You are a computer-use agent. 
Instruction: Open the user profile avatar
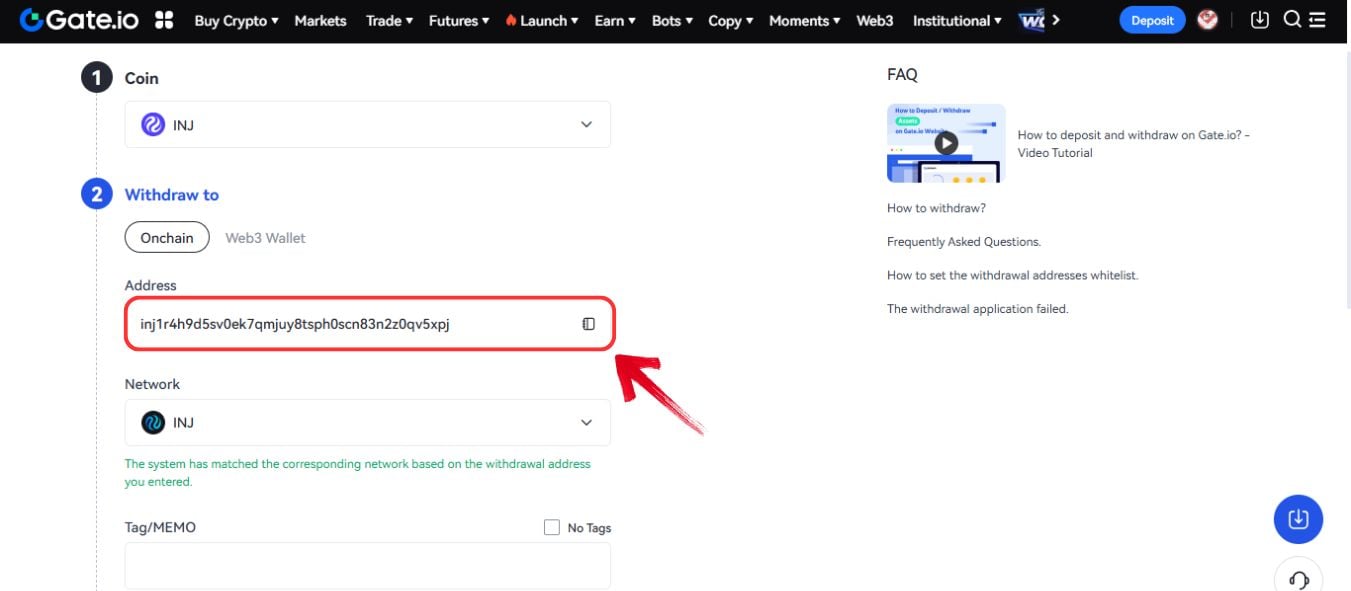coord(1208,20)
